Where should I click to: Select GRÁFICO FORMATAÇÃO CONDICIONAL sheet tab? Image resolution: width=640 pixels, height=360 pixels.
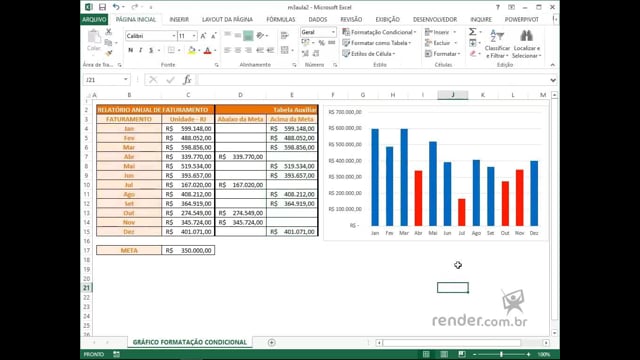(x=190, y=342)
